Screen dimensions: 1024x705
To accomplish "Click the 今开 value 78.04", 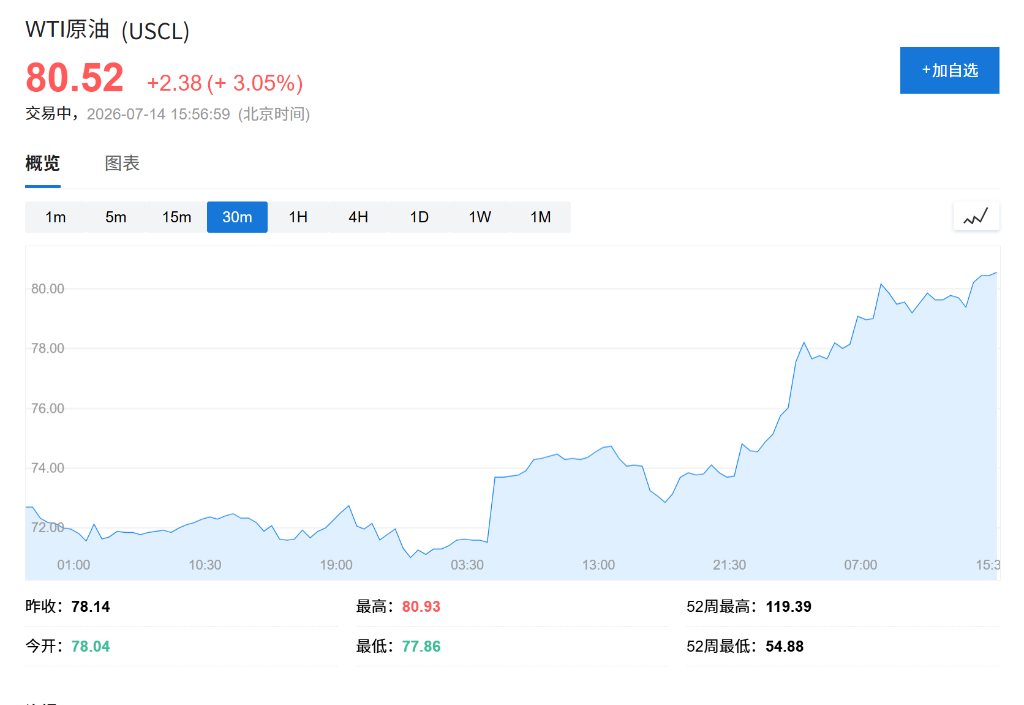I will tap(91, 646).
